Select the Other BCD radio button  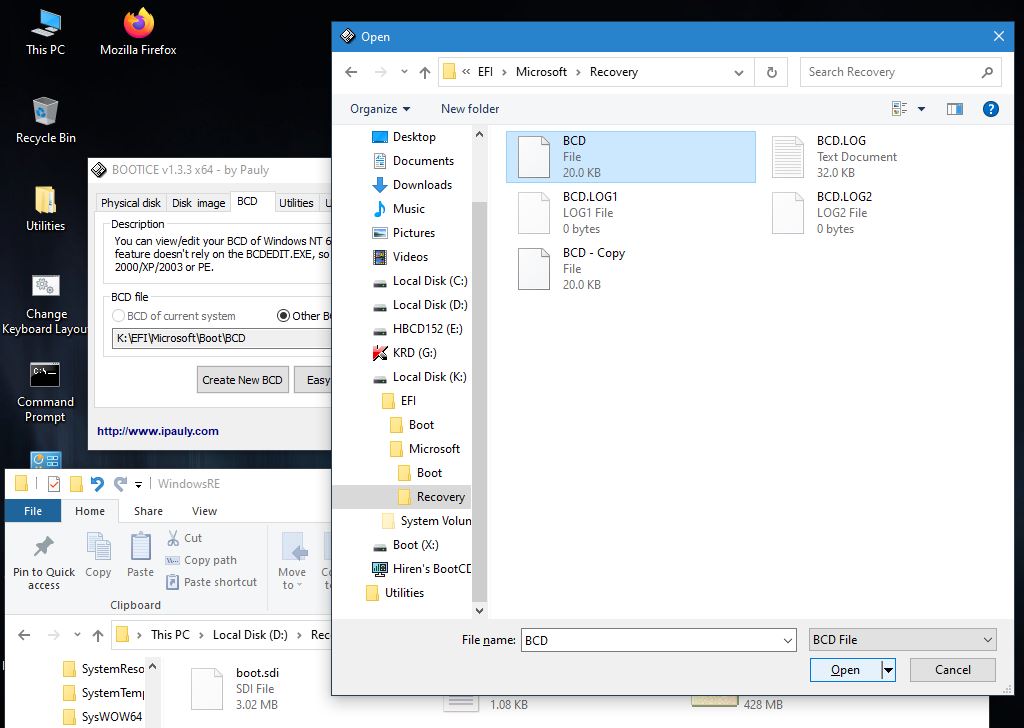[284, 316]
